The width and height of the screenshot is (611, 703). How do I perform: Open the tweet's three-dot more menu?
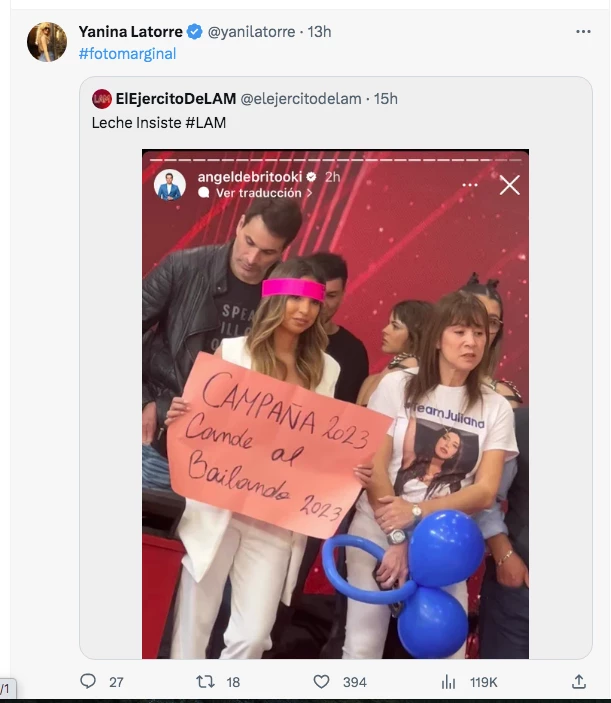coord(583,31)
